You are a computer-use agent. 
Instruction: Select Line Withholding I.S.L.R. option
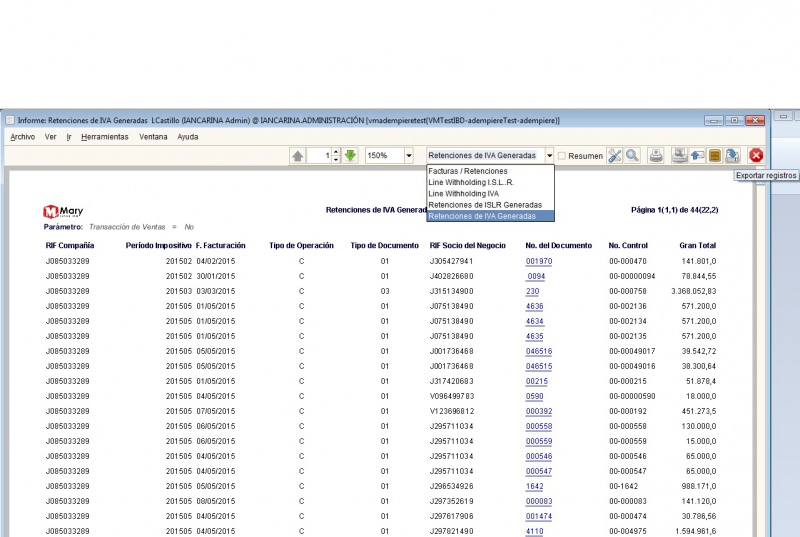point(490,182)
